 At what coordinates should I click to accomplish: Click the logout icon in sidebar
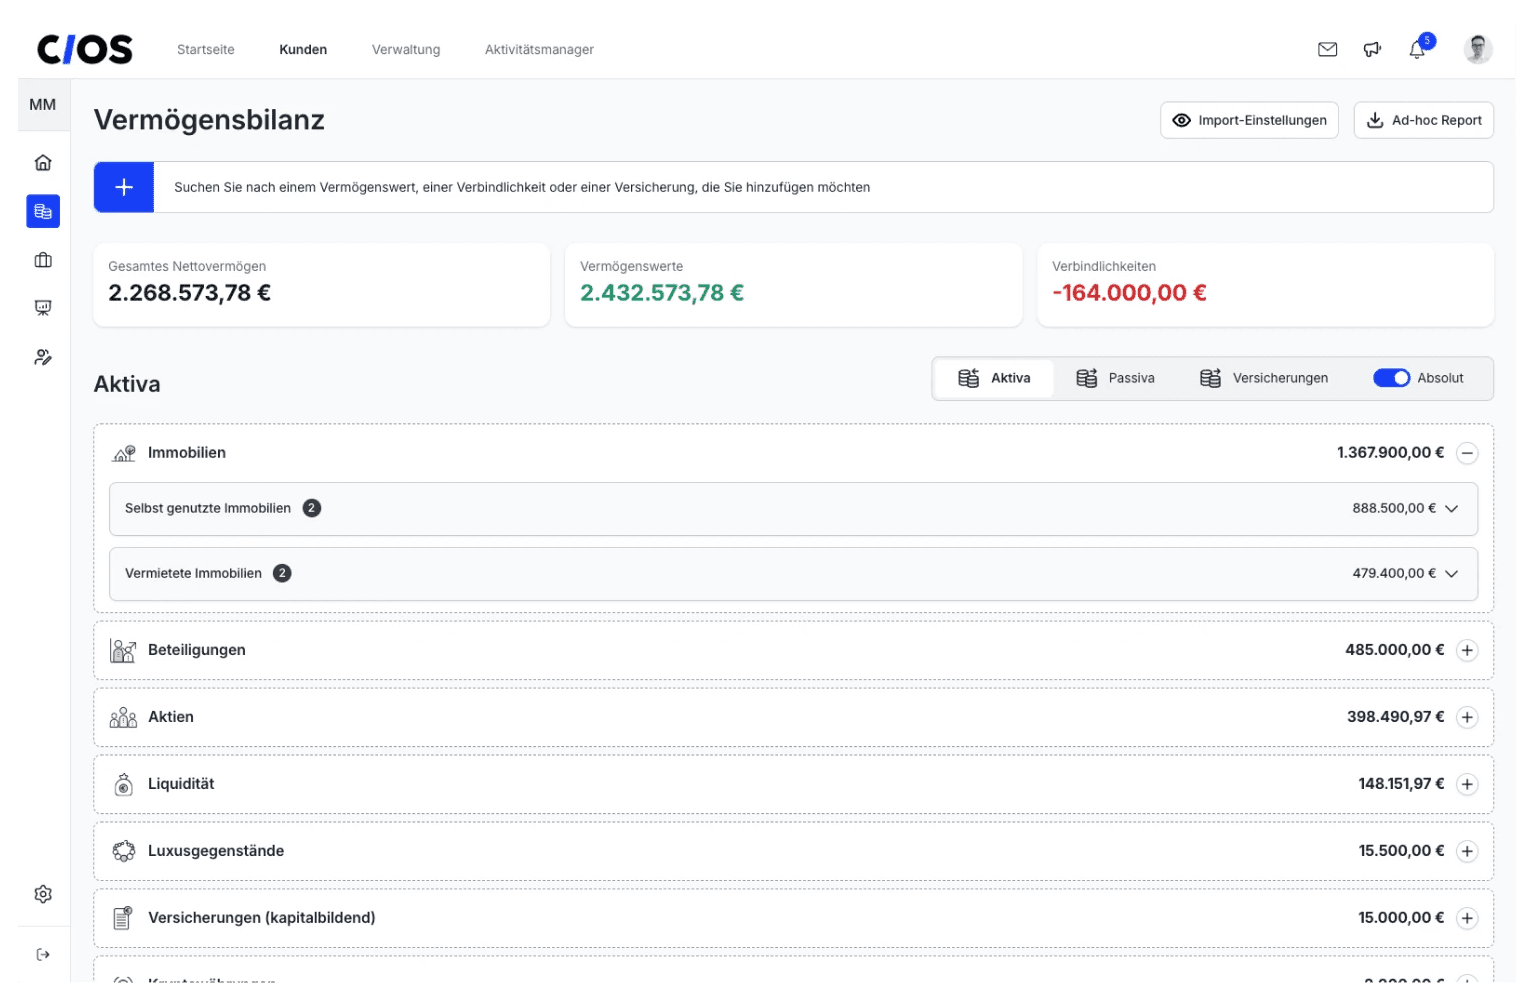43,954
